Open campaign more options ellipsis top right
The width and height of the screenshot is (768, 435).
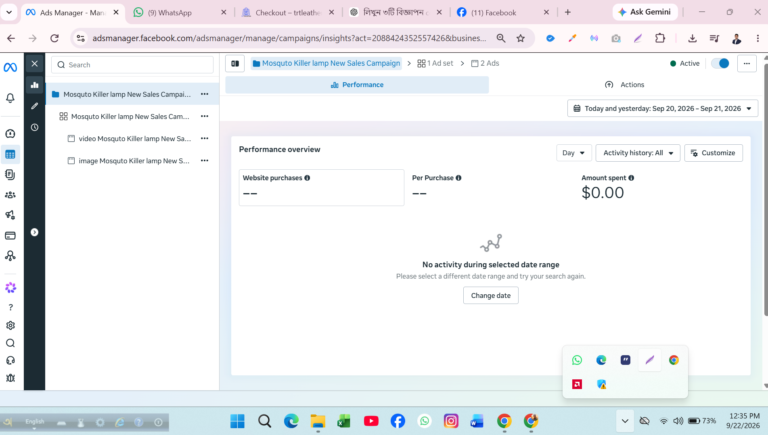pyautogui.click(x=746, y=64)
